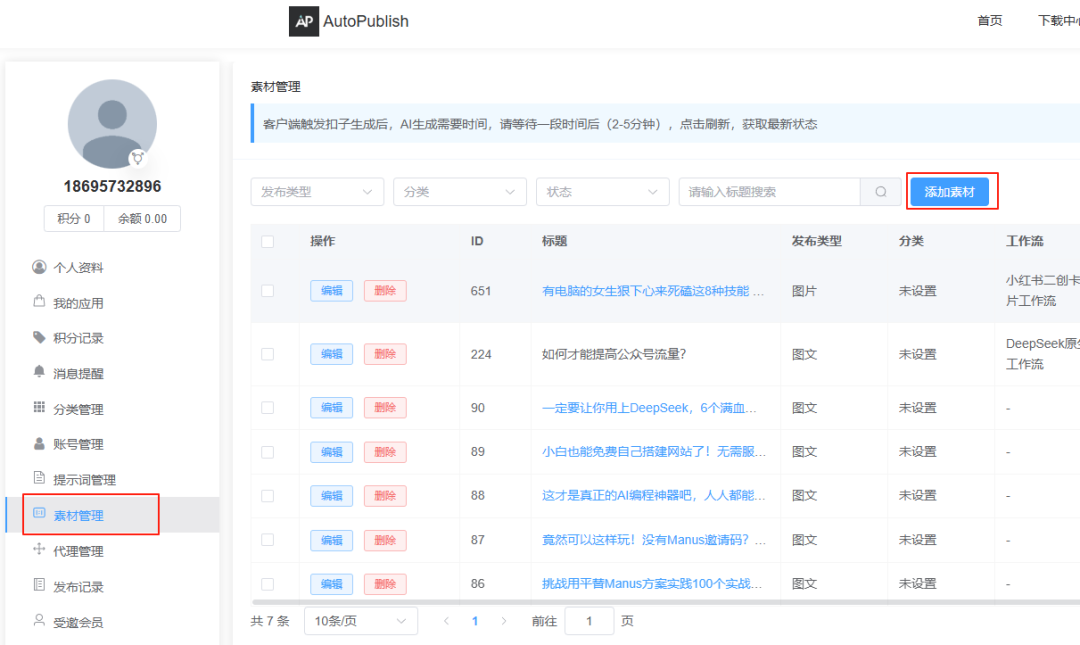Click the 前往 page number input
This screenshot has width=1080, height=645.
click(589, 621)
